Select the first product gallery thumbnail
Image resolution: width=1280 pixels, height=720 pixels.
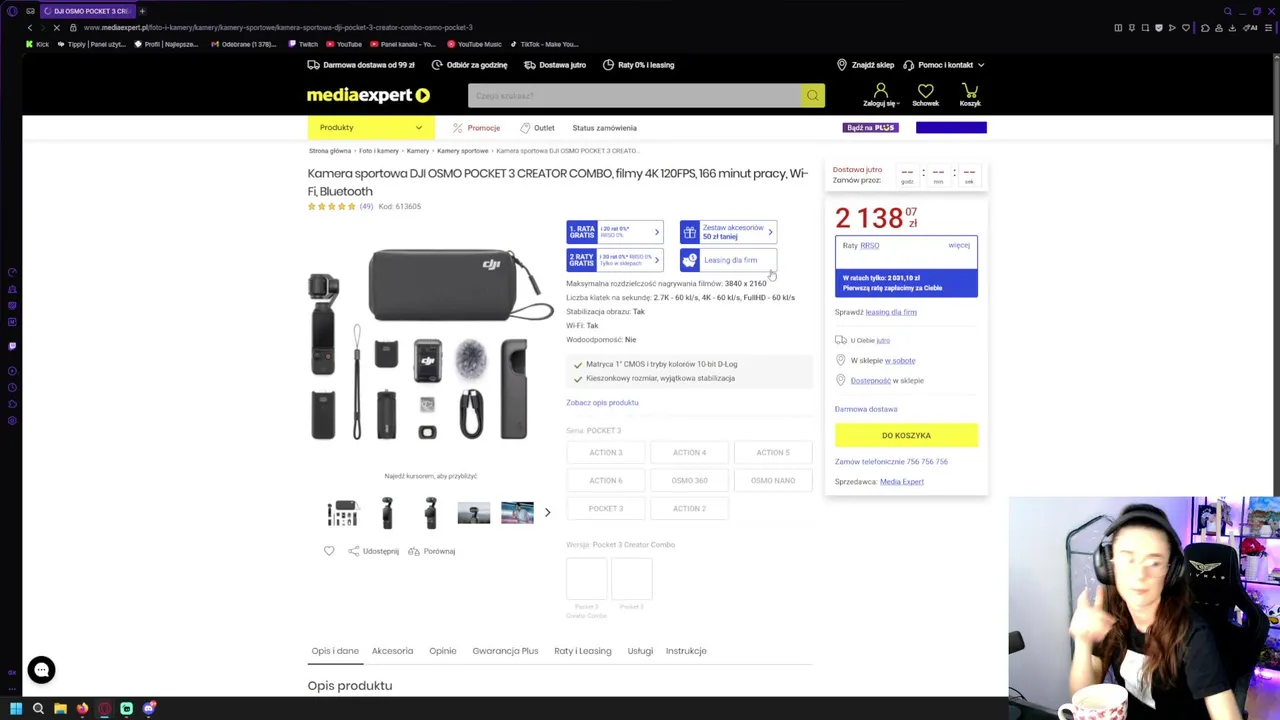[x=343, y=513]
